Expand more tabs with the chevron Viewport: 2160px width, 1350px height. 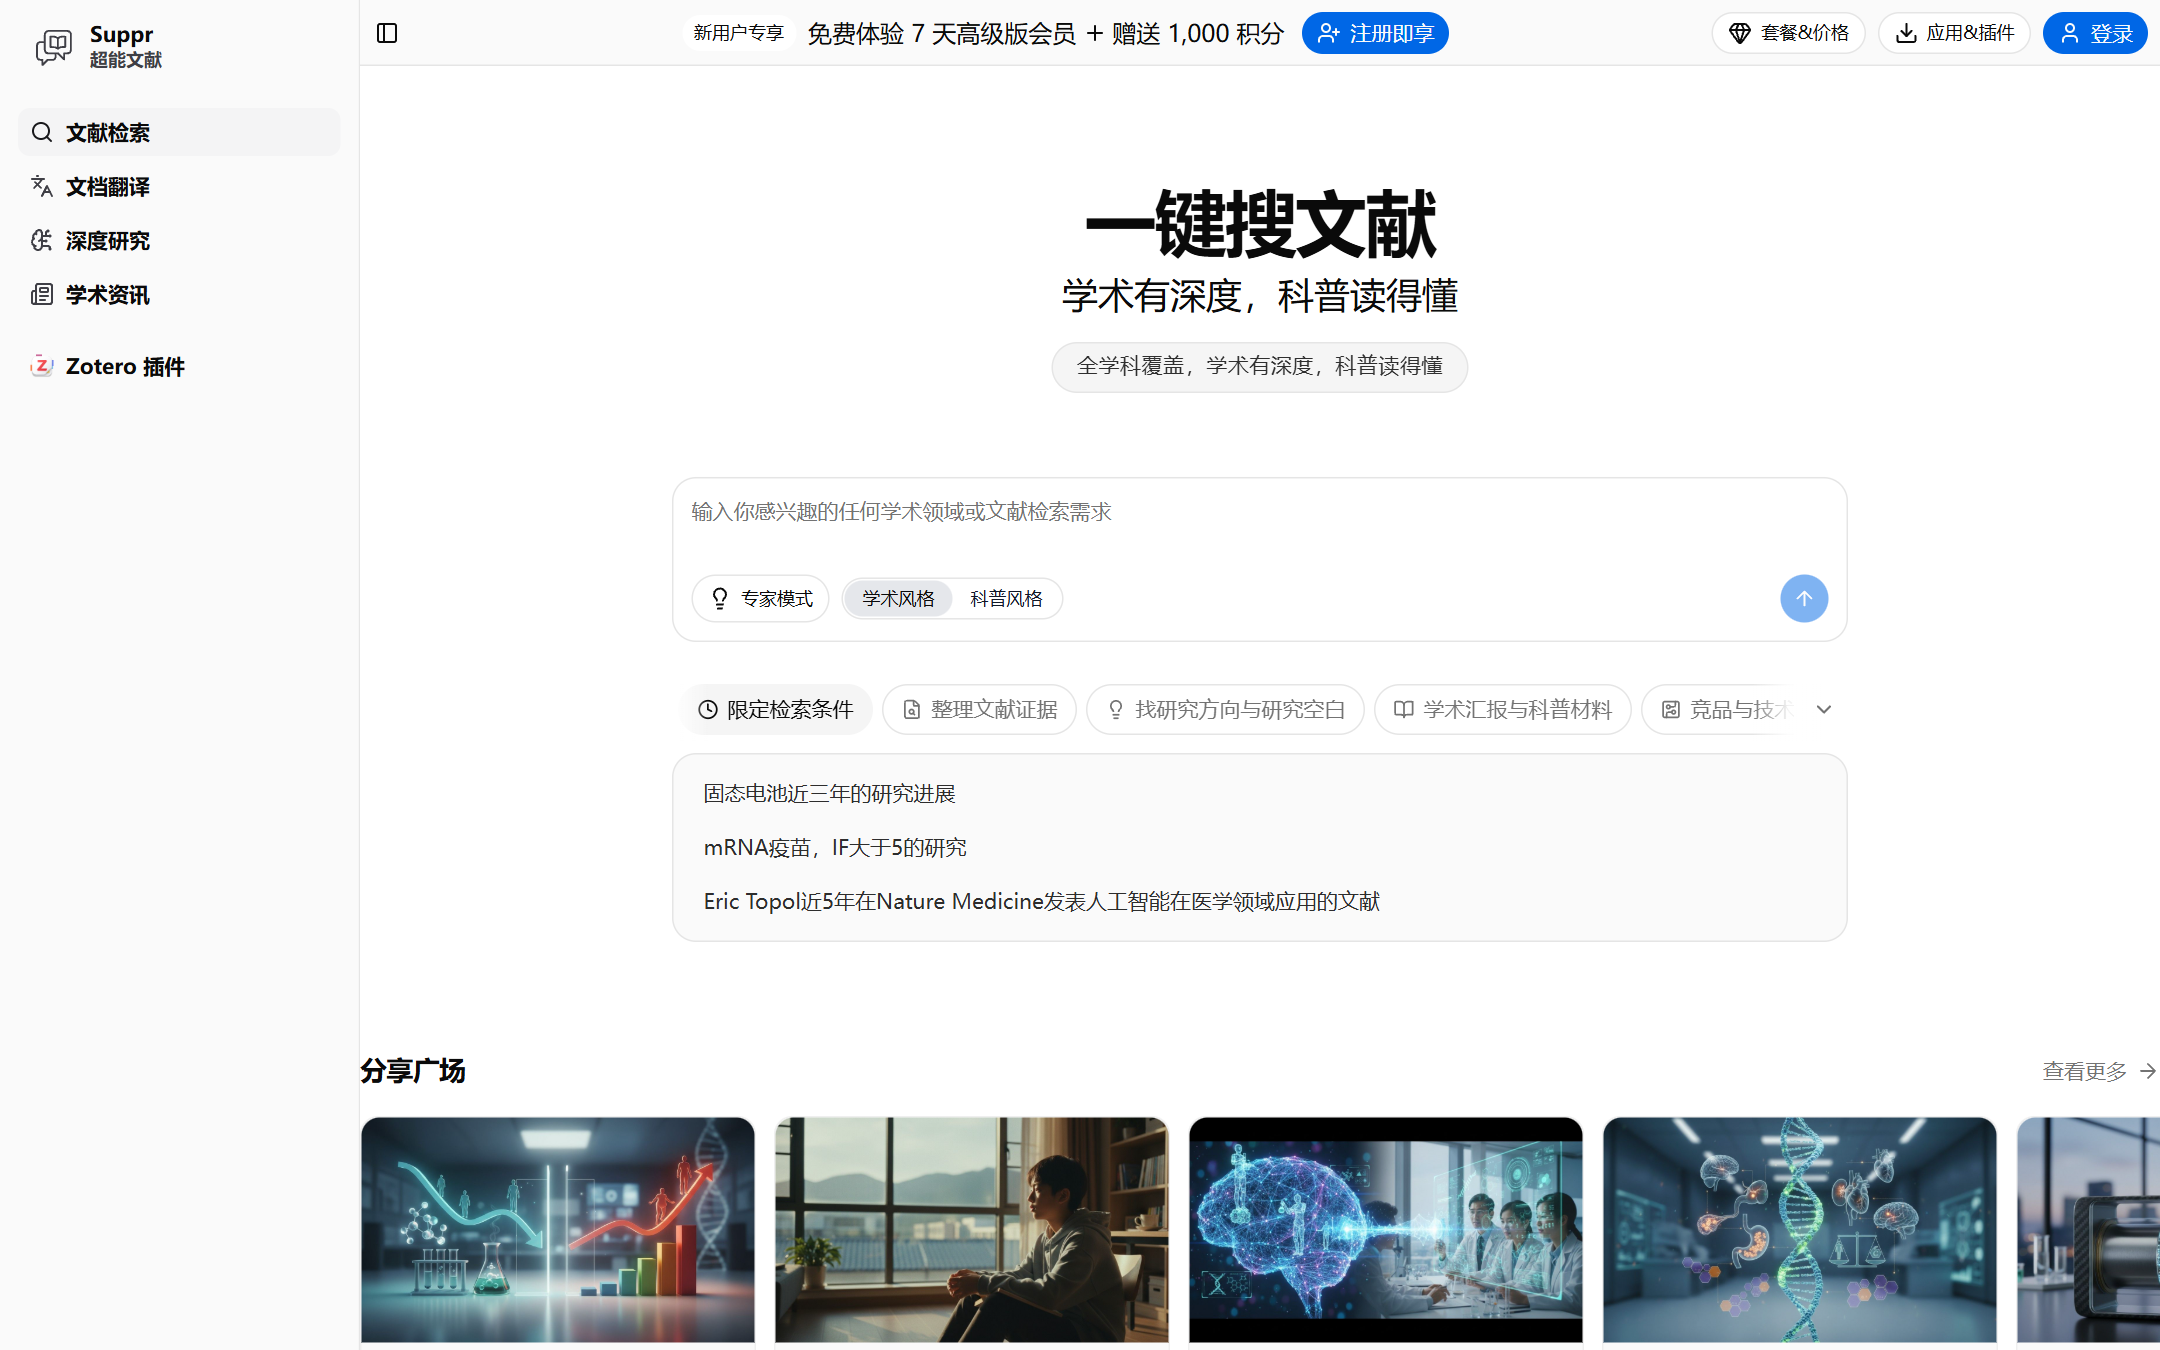click(x=1824, y=709)
